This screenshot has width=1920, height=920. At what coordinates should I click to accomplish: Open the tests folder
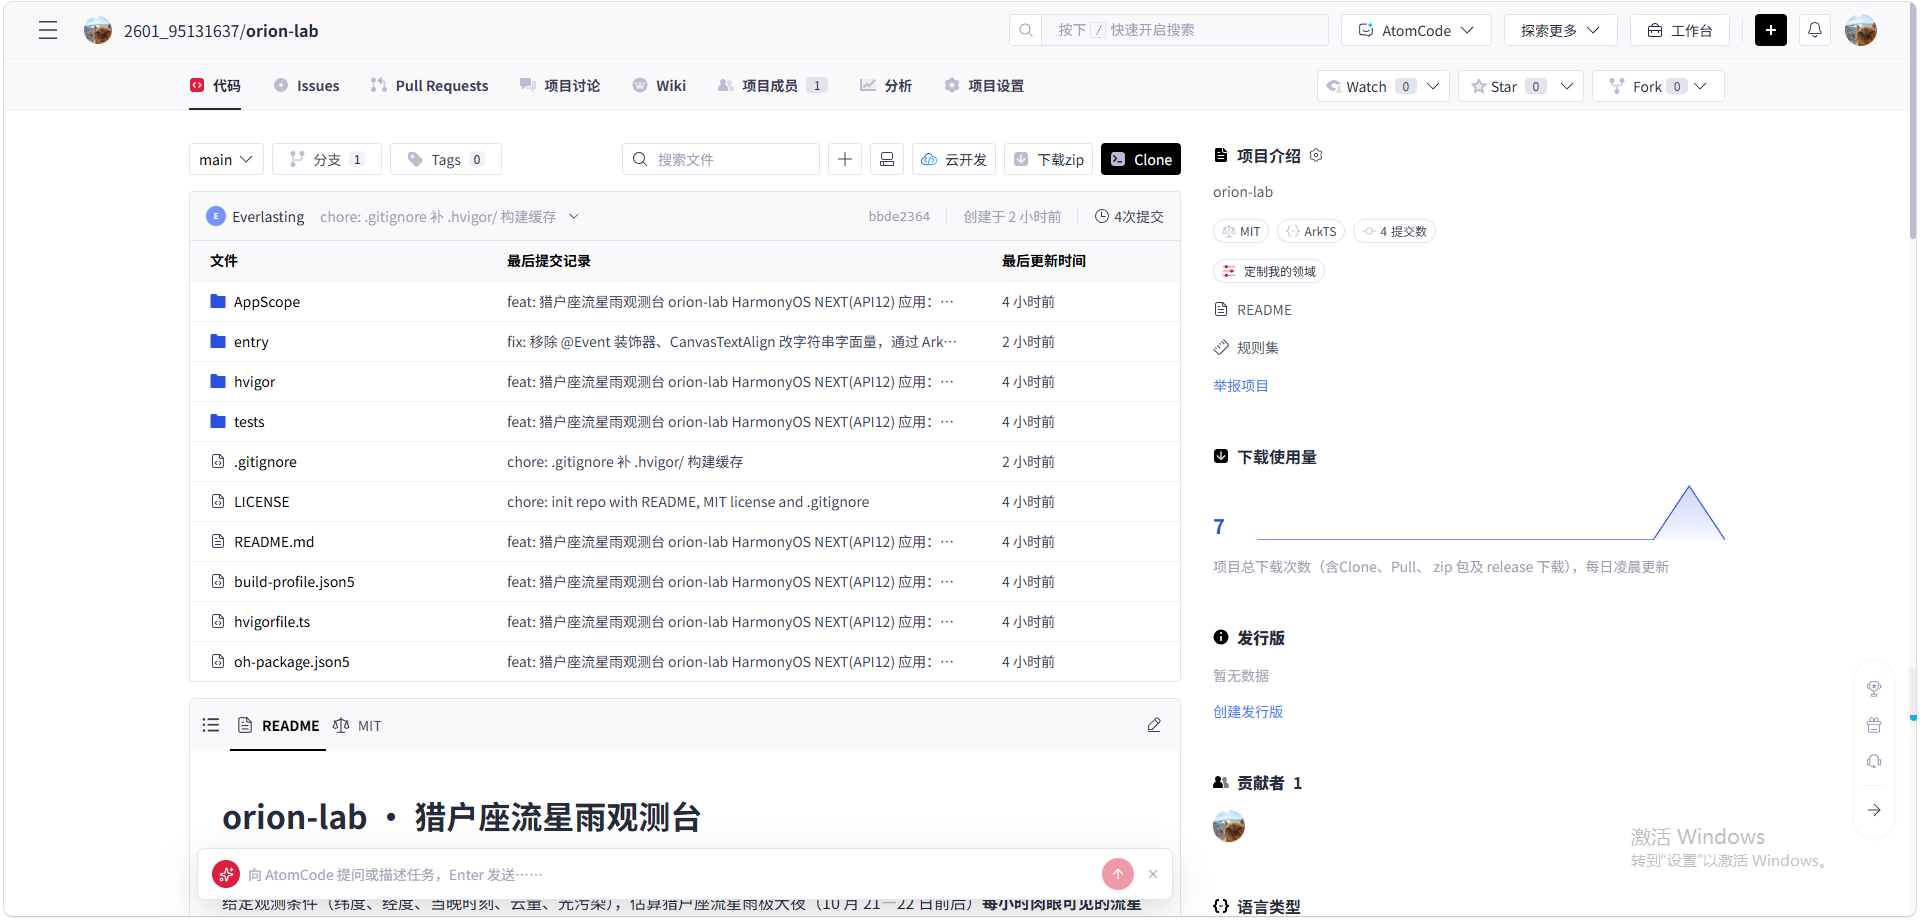(249, 422)
